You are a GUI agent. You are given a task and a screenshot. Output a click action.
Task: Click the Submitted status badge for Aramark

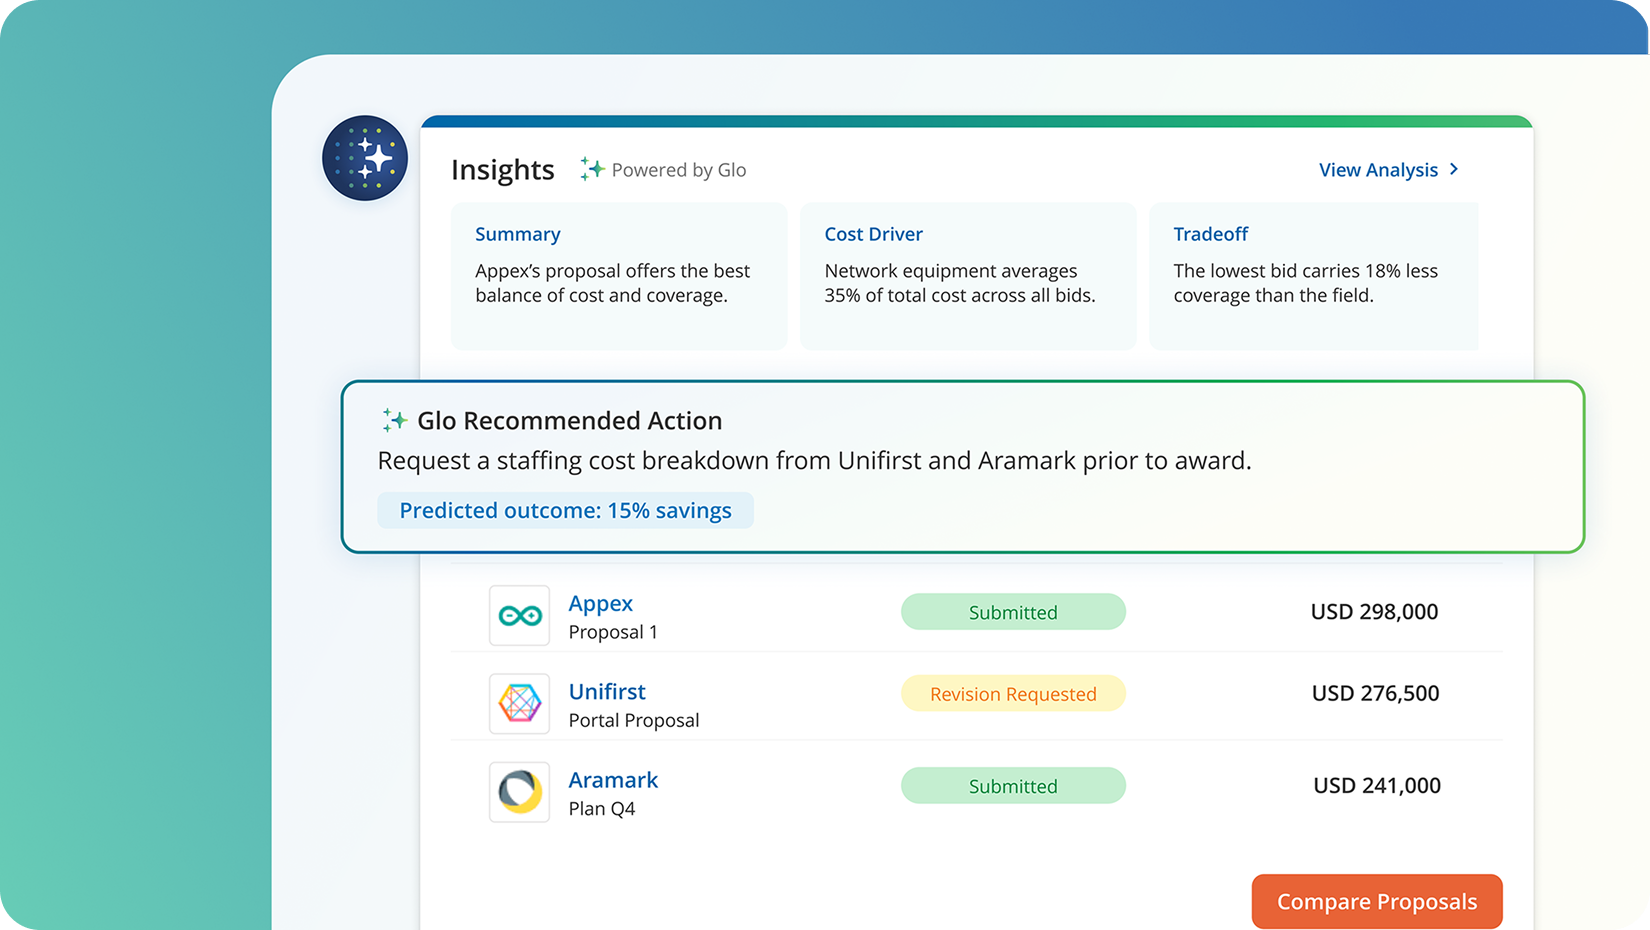[x=1013, y=786]
